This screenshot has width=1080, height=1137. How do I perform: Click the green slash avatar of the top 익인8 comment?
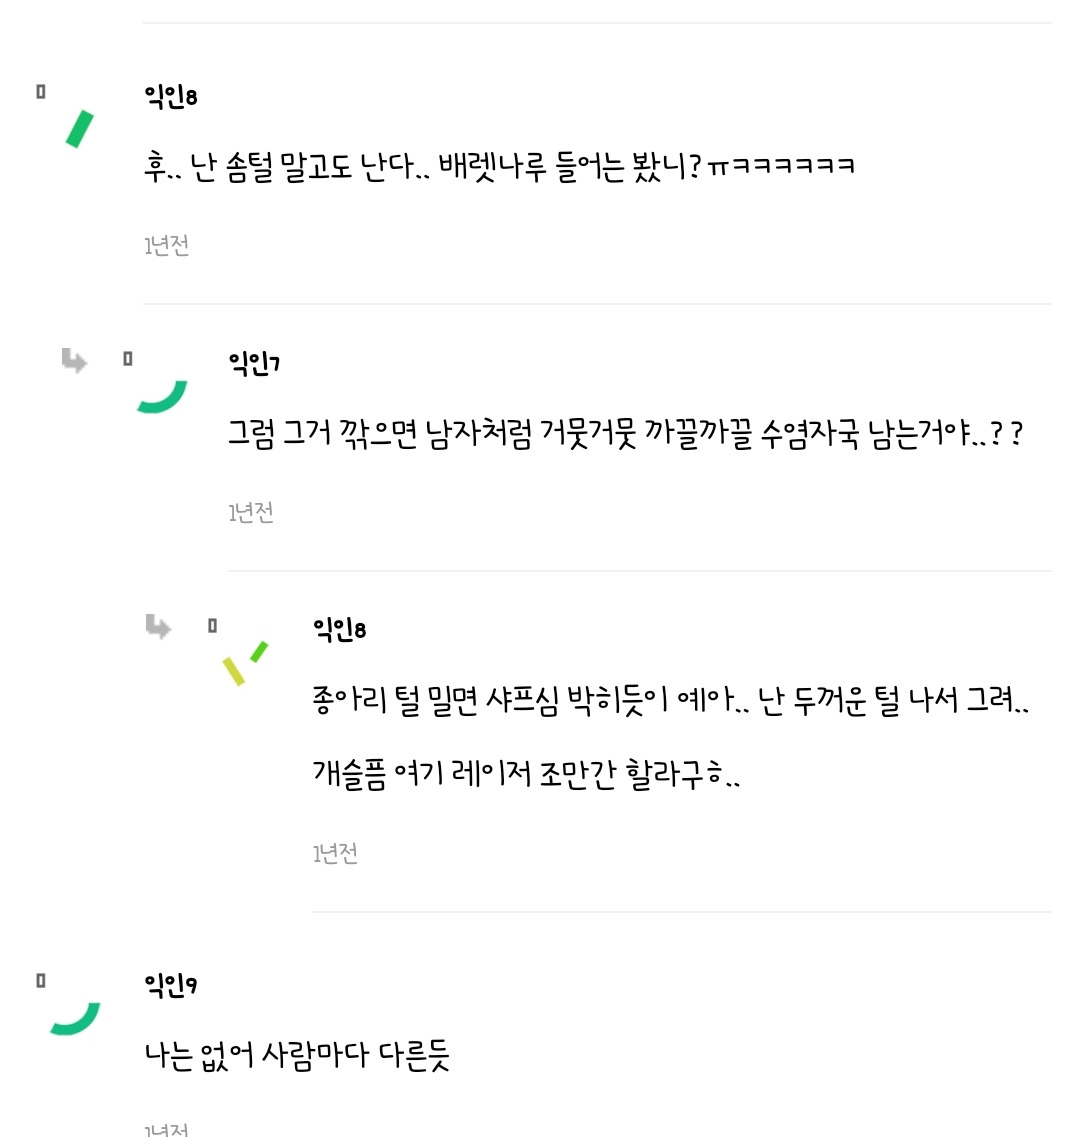pos(79,129)
